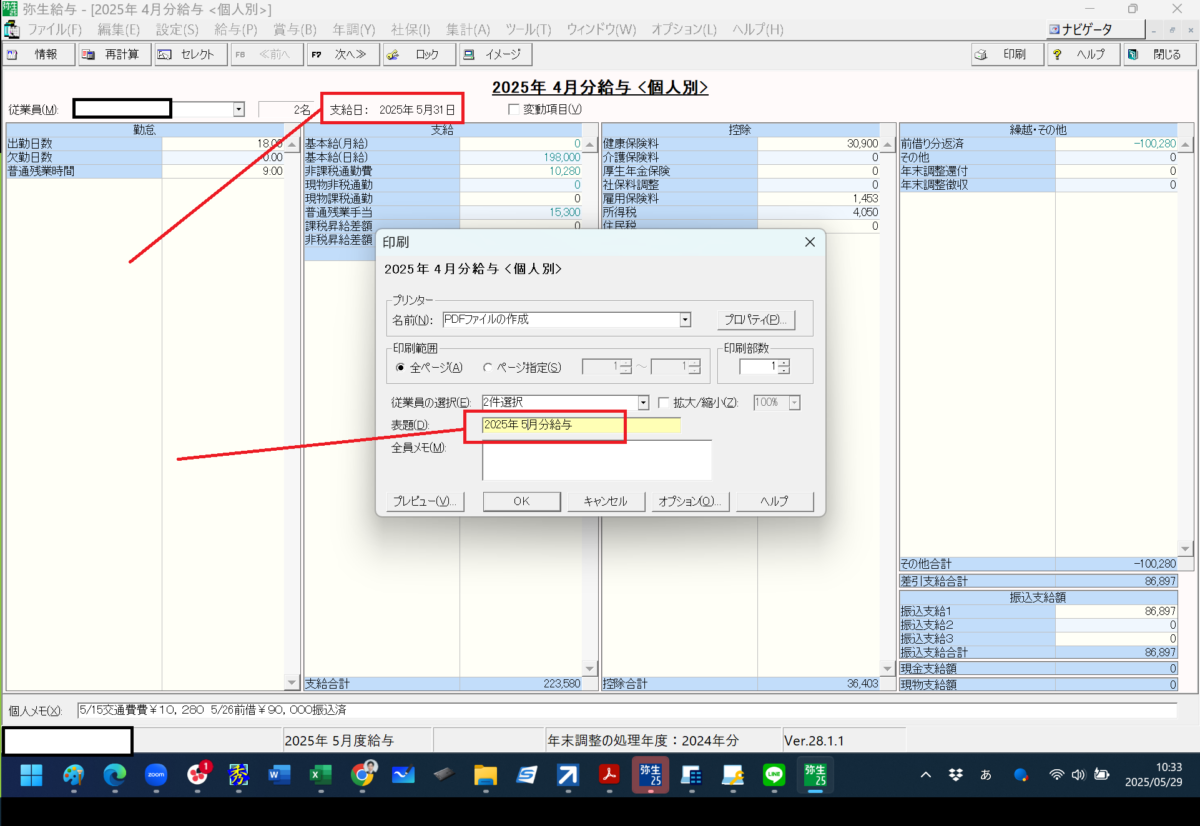Click the 情報 toolbar button
This screenshot has width=1200, height=826.
coord(38,54)
